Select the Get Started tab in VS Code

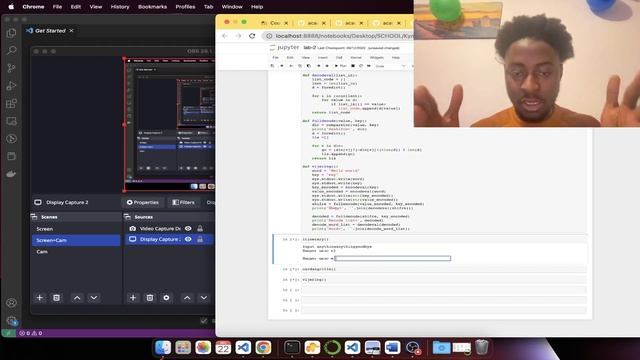pyautogui.click(x=50, y=31)
